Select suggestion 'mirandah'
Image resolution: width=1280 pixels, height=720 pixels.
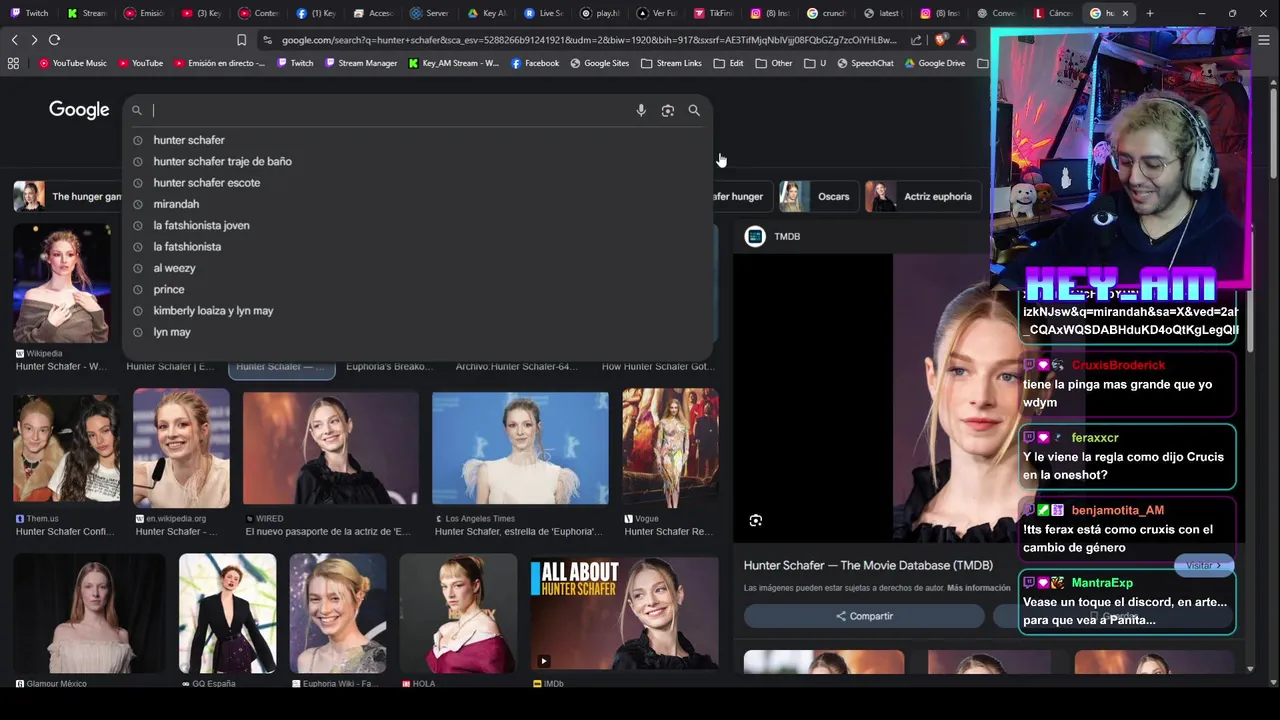(418, 204)
